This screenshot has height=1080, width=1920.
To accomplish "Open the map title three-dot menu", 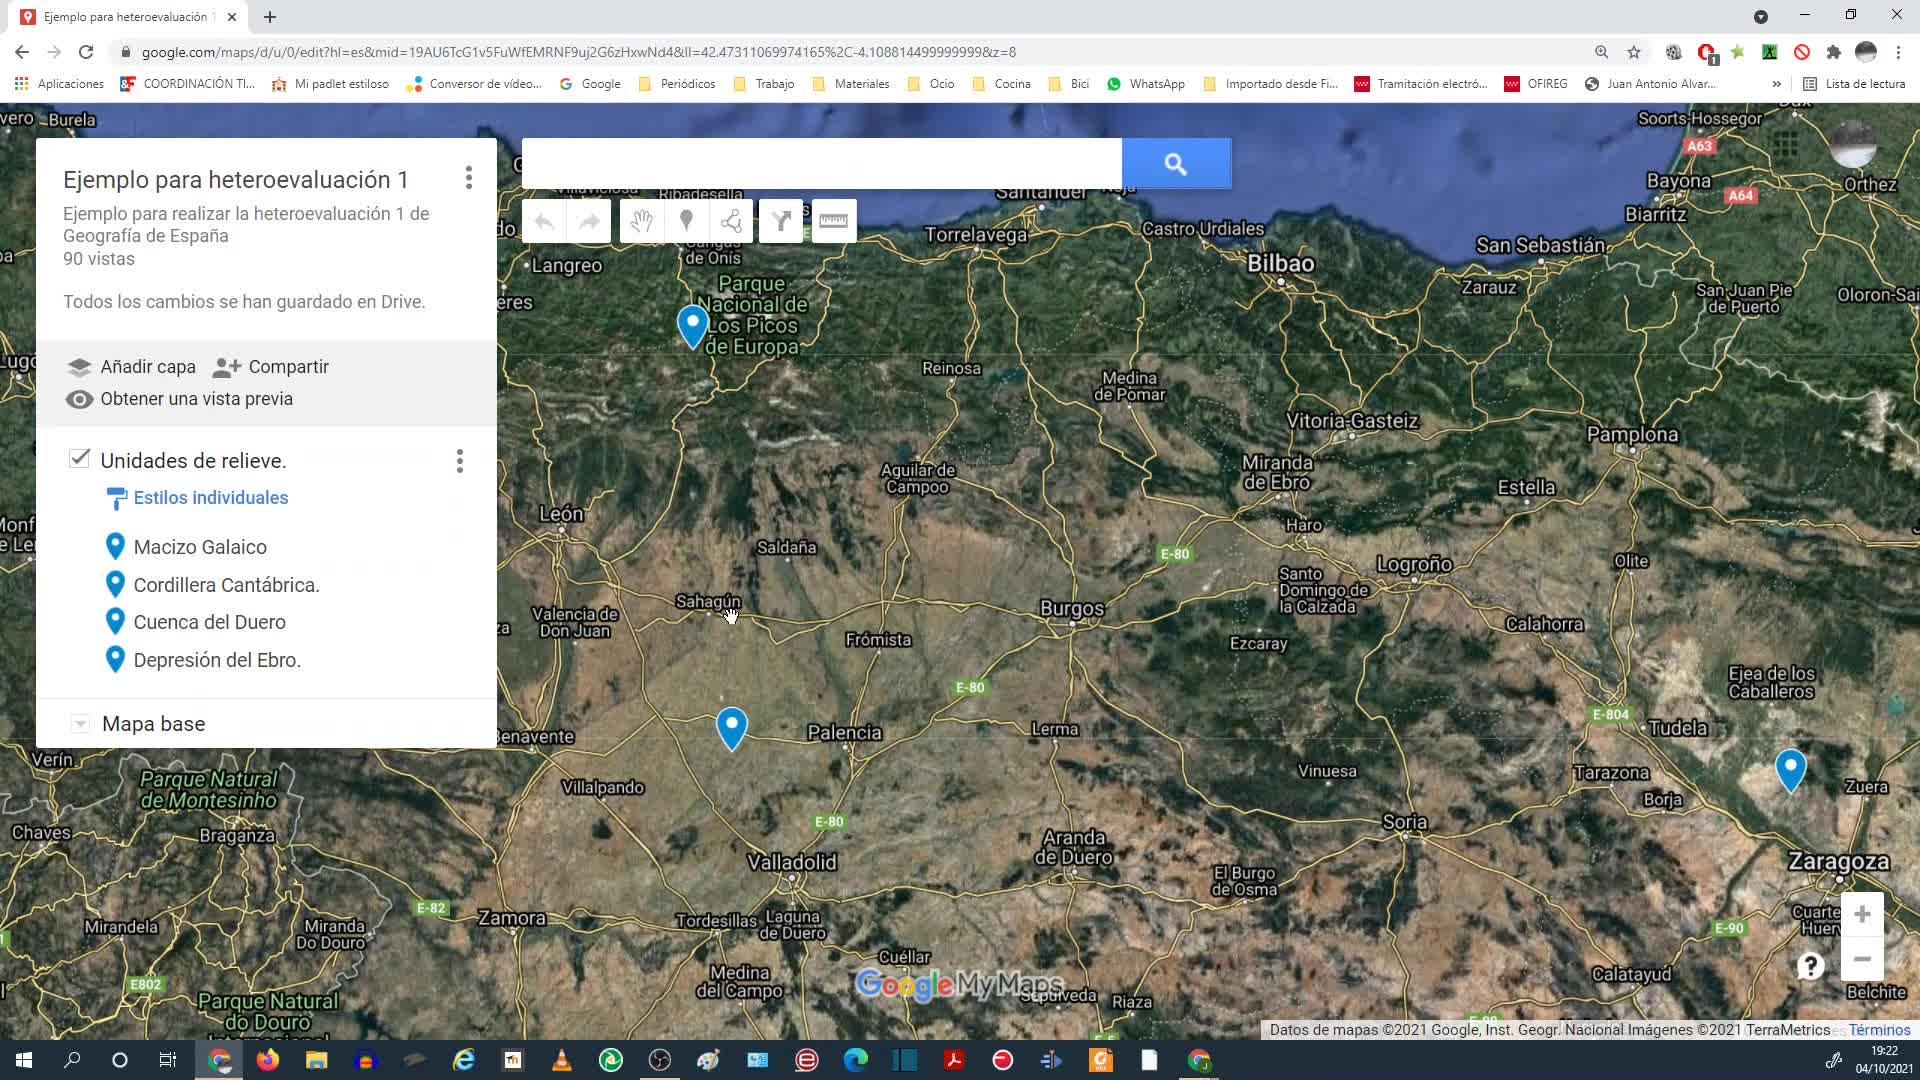I will [468, 179].
